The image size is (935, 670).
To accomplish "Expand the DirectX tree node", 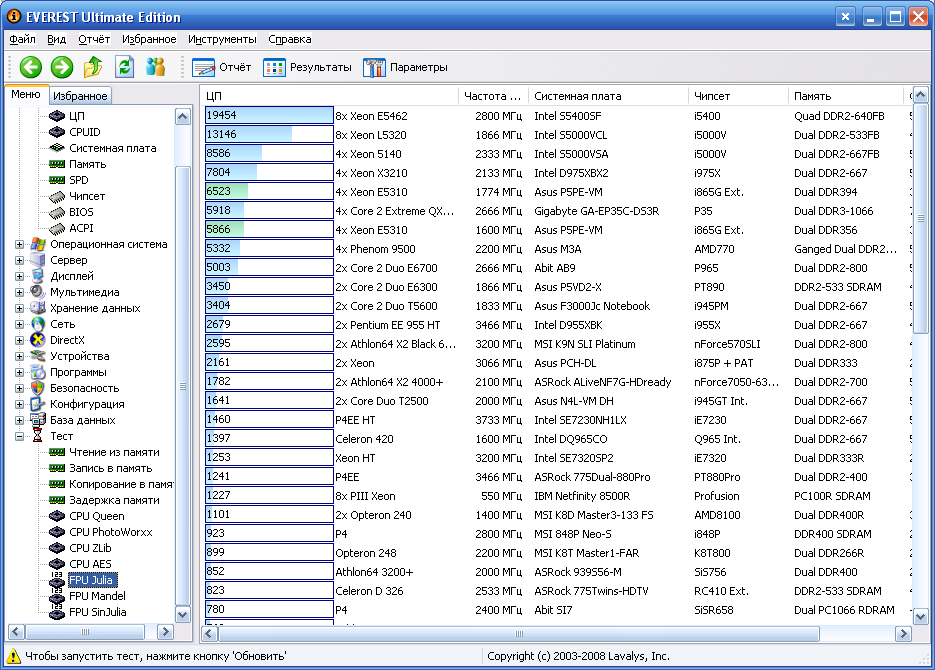I will point(20,340).
